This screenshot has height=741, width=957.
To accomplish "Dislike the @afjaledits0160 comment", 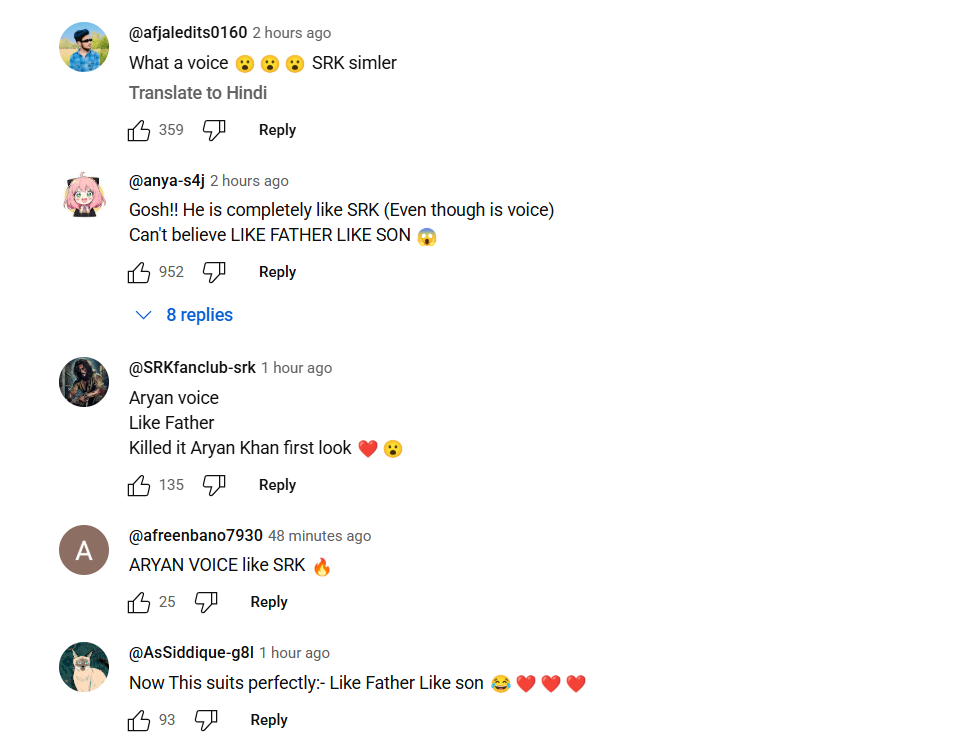I will [214, 130].
